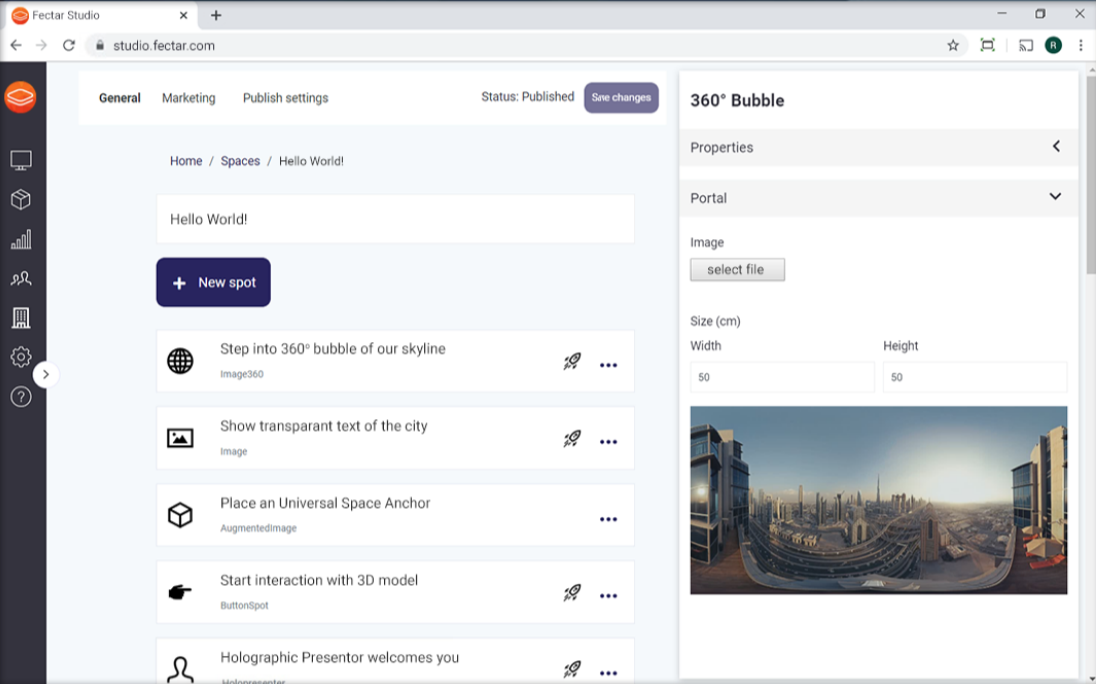1096x684 pixels.
Task: Click Status: Published text
Action: (x=528, y=96)
